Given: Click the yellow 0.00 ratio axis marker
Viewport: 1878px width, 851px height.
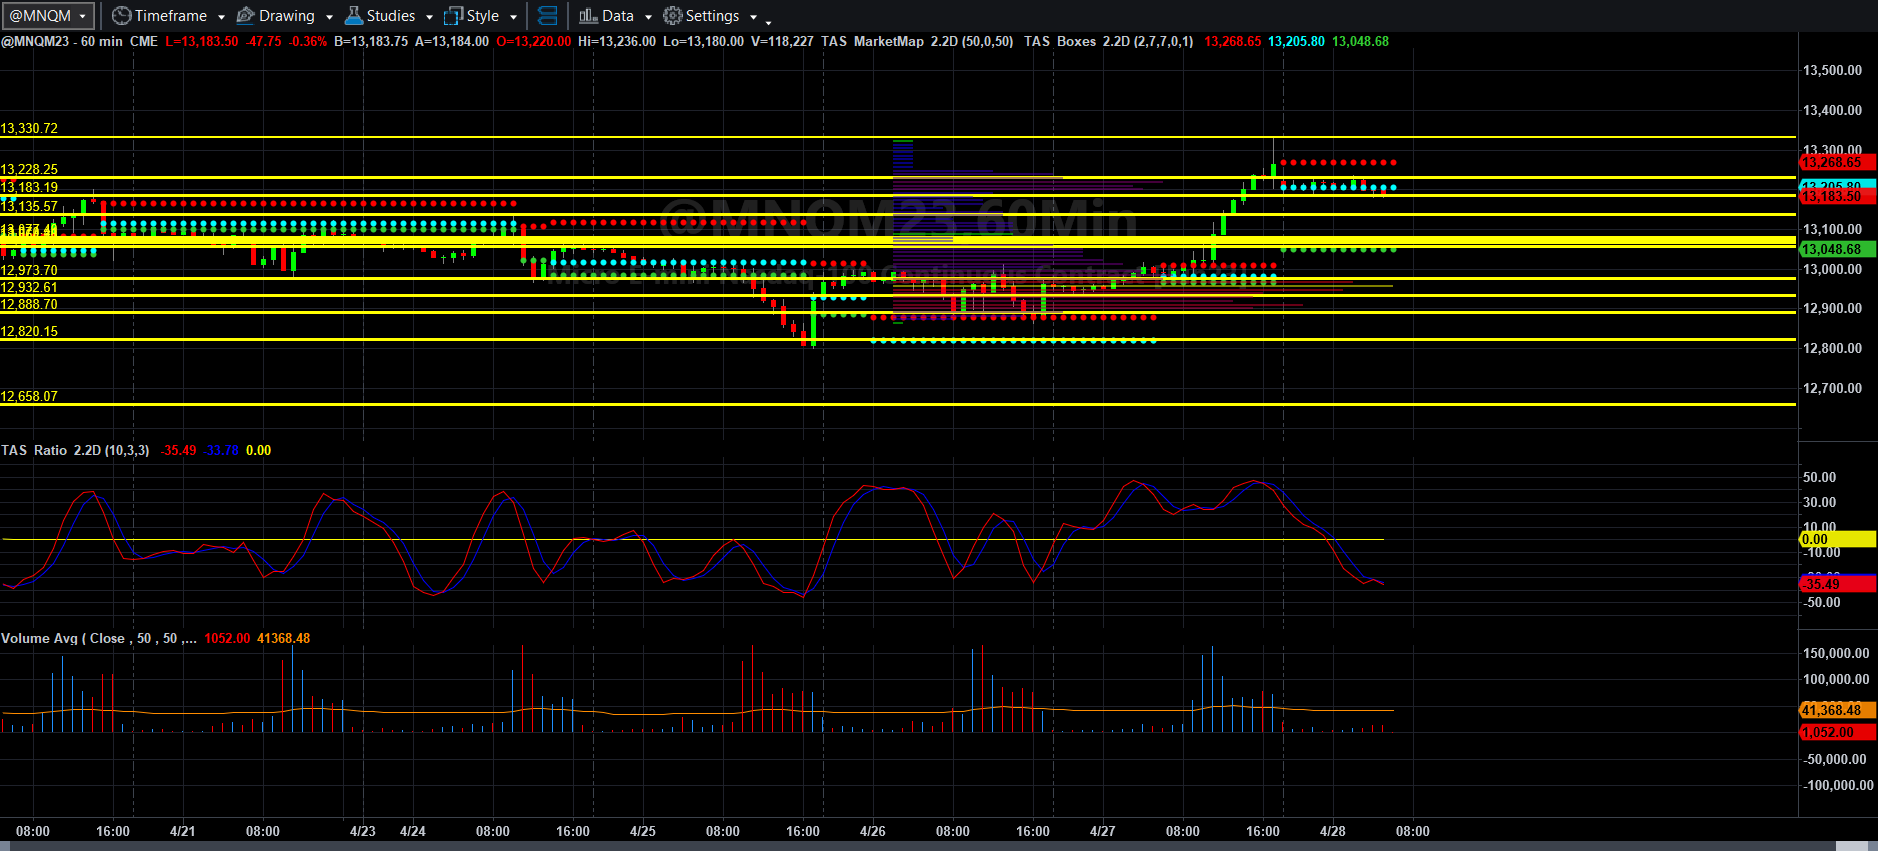Looking at the screenshot, I should [1837, 539].
